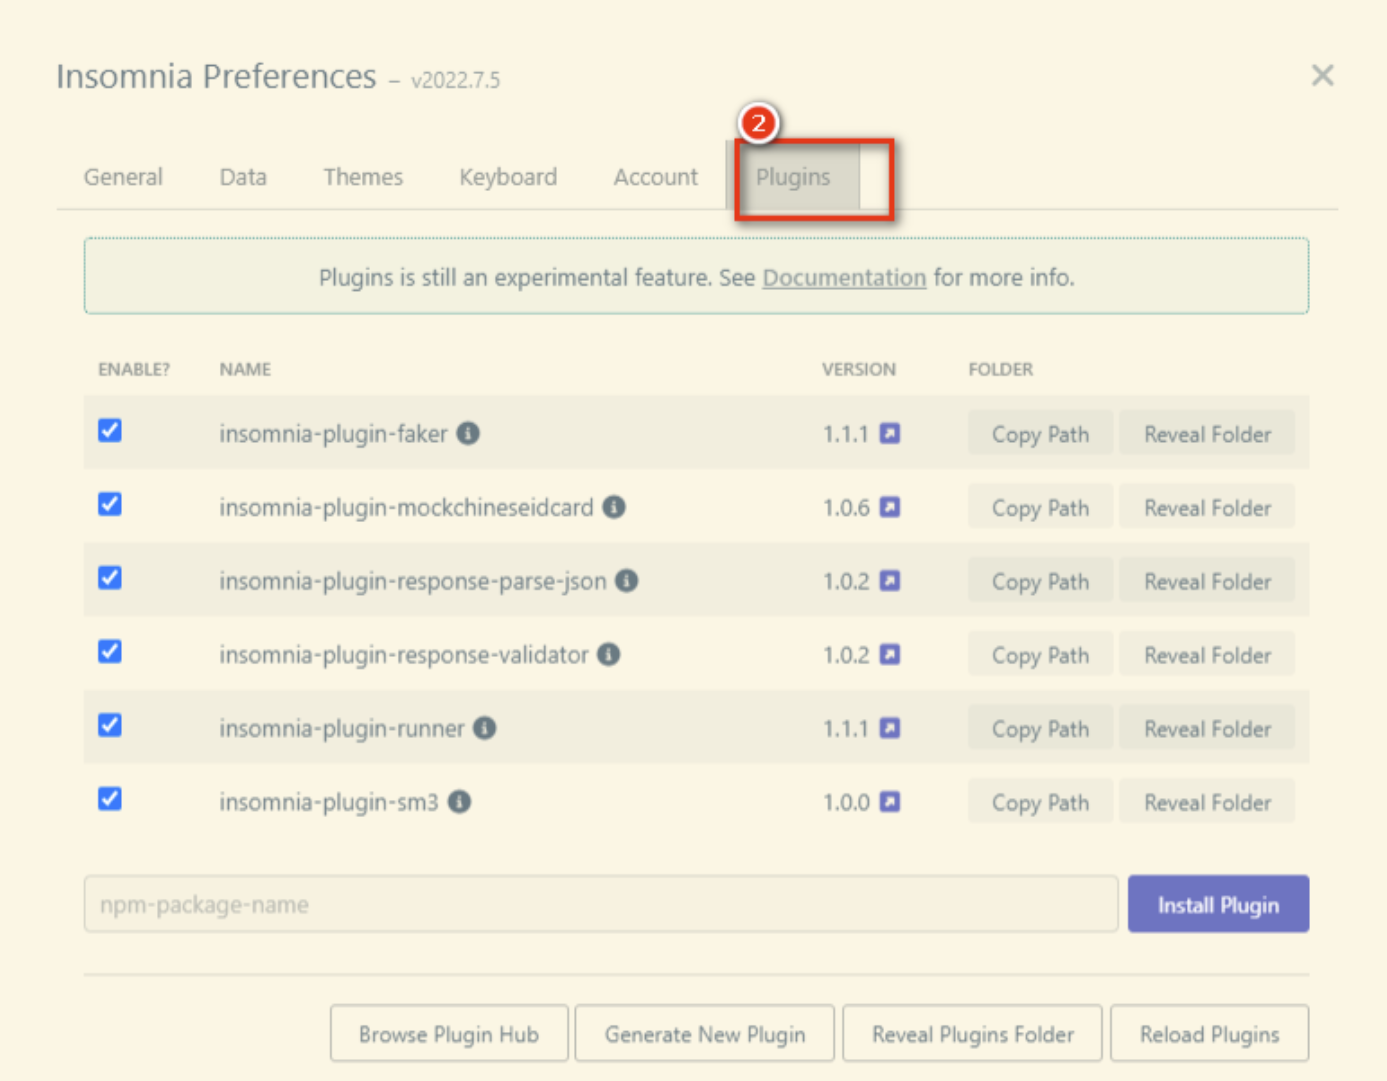The width and height of the screenshot is (1387, 1081).
Task: Reveal Folder for insomnia-plugin-response-validator
Action: [1207, 654]
